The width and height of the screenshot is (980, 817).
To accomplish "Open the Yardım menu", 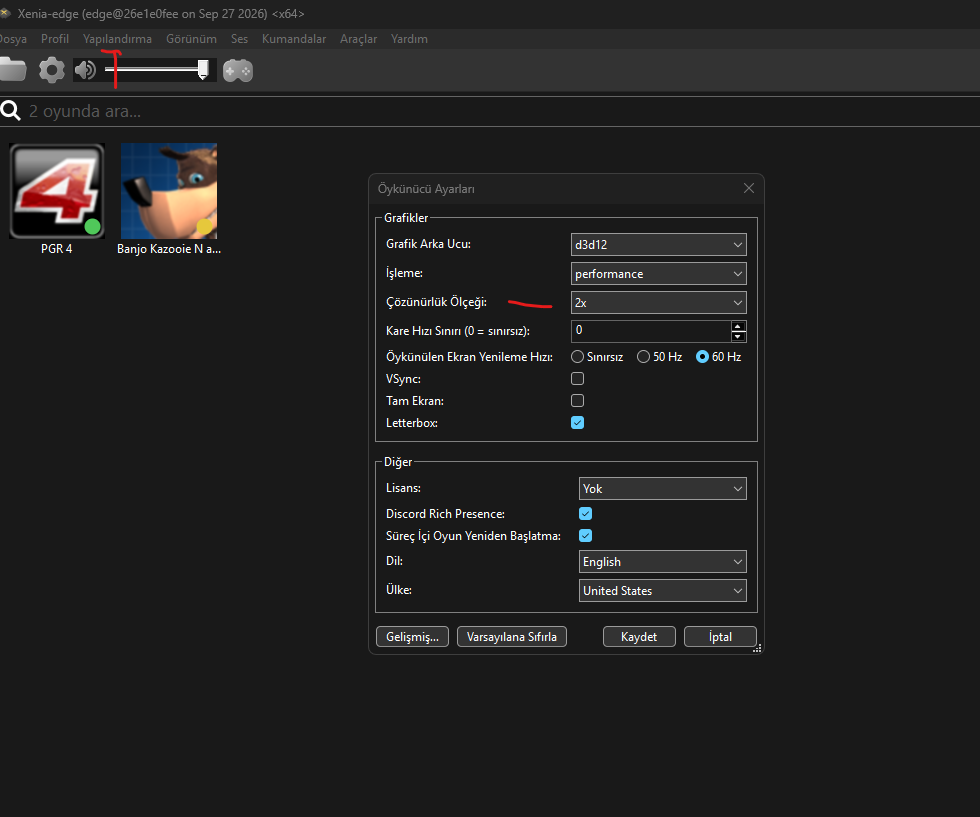I will 409,39.
